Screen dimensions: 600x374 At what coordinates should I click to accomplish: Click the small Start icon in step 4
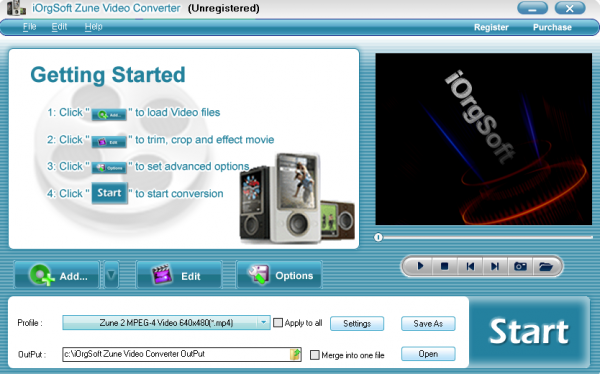pyautogui.click(x=109, y=193)
